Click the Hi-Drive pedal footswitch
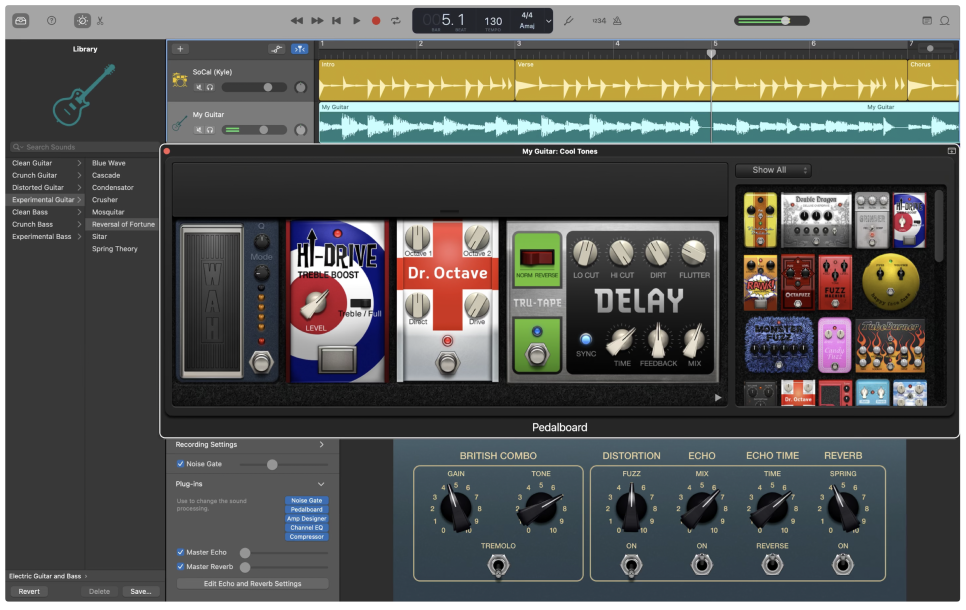Viewport: 966px width, 610px height. 337,359
